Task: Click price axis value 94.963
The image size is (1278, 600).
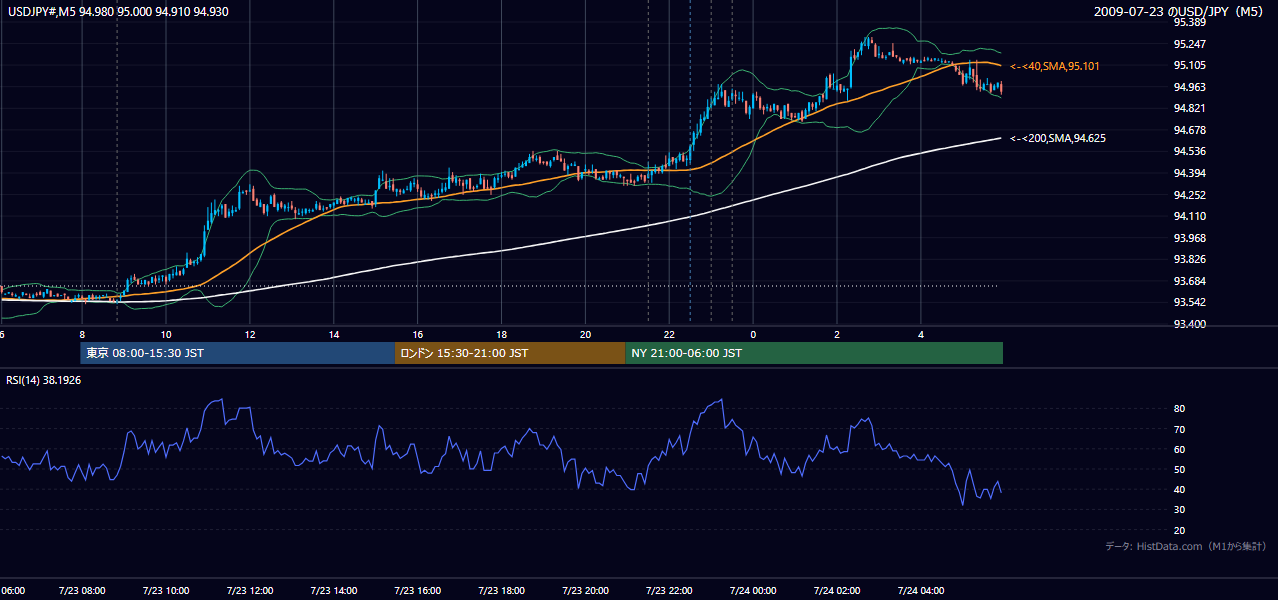Action: 1191,87
